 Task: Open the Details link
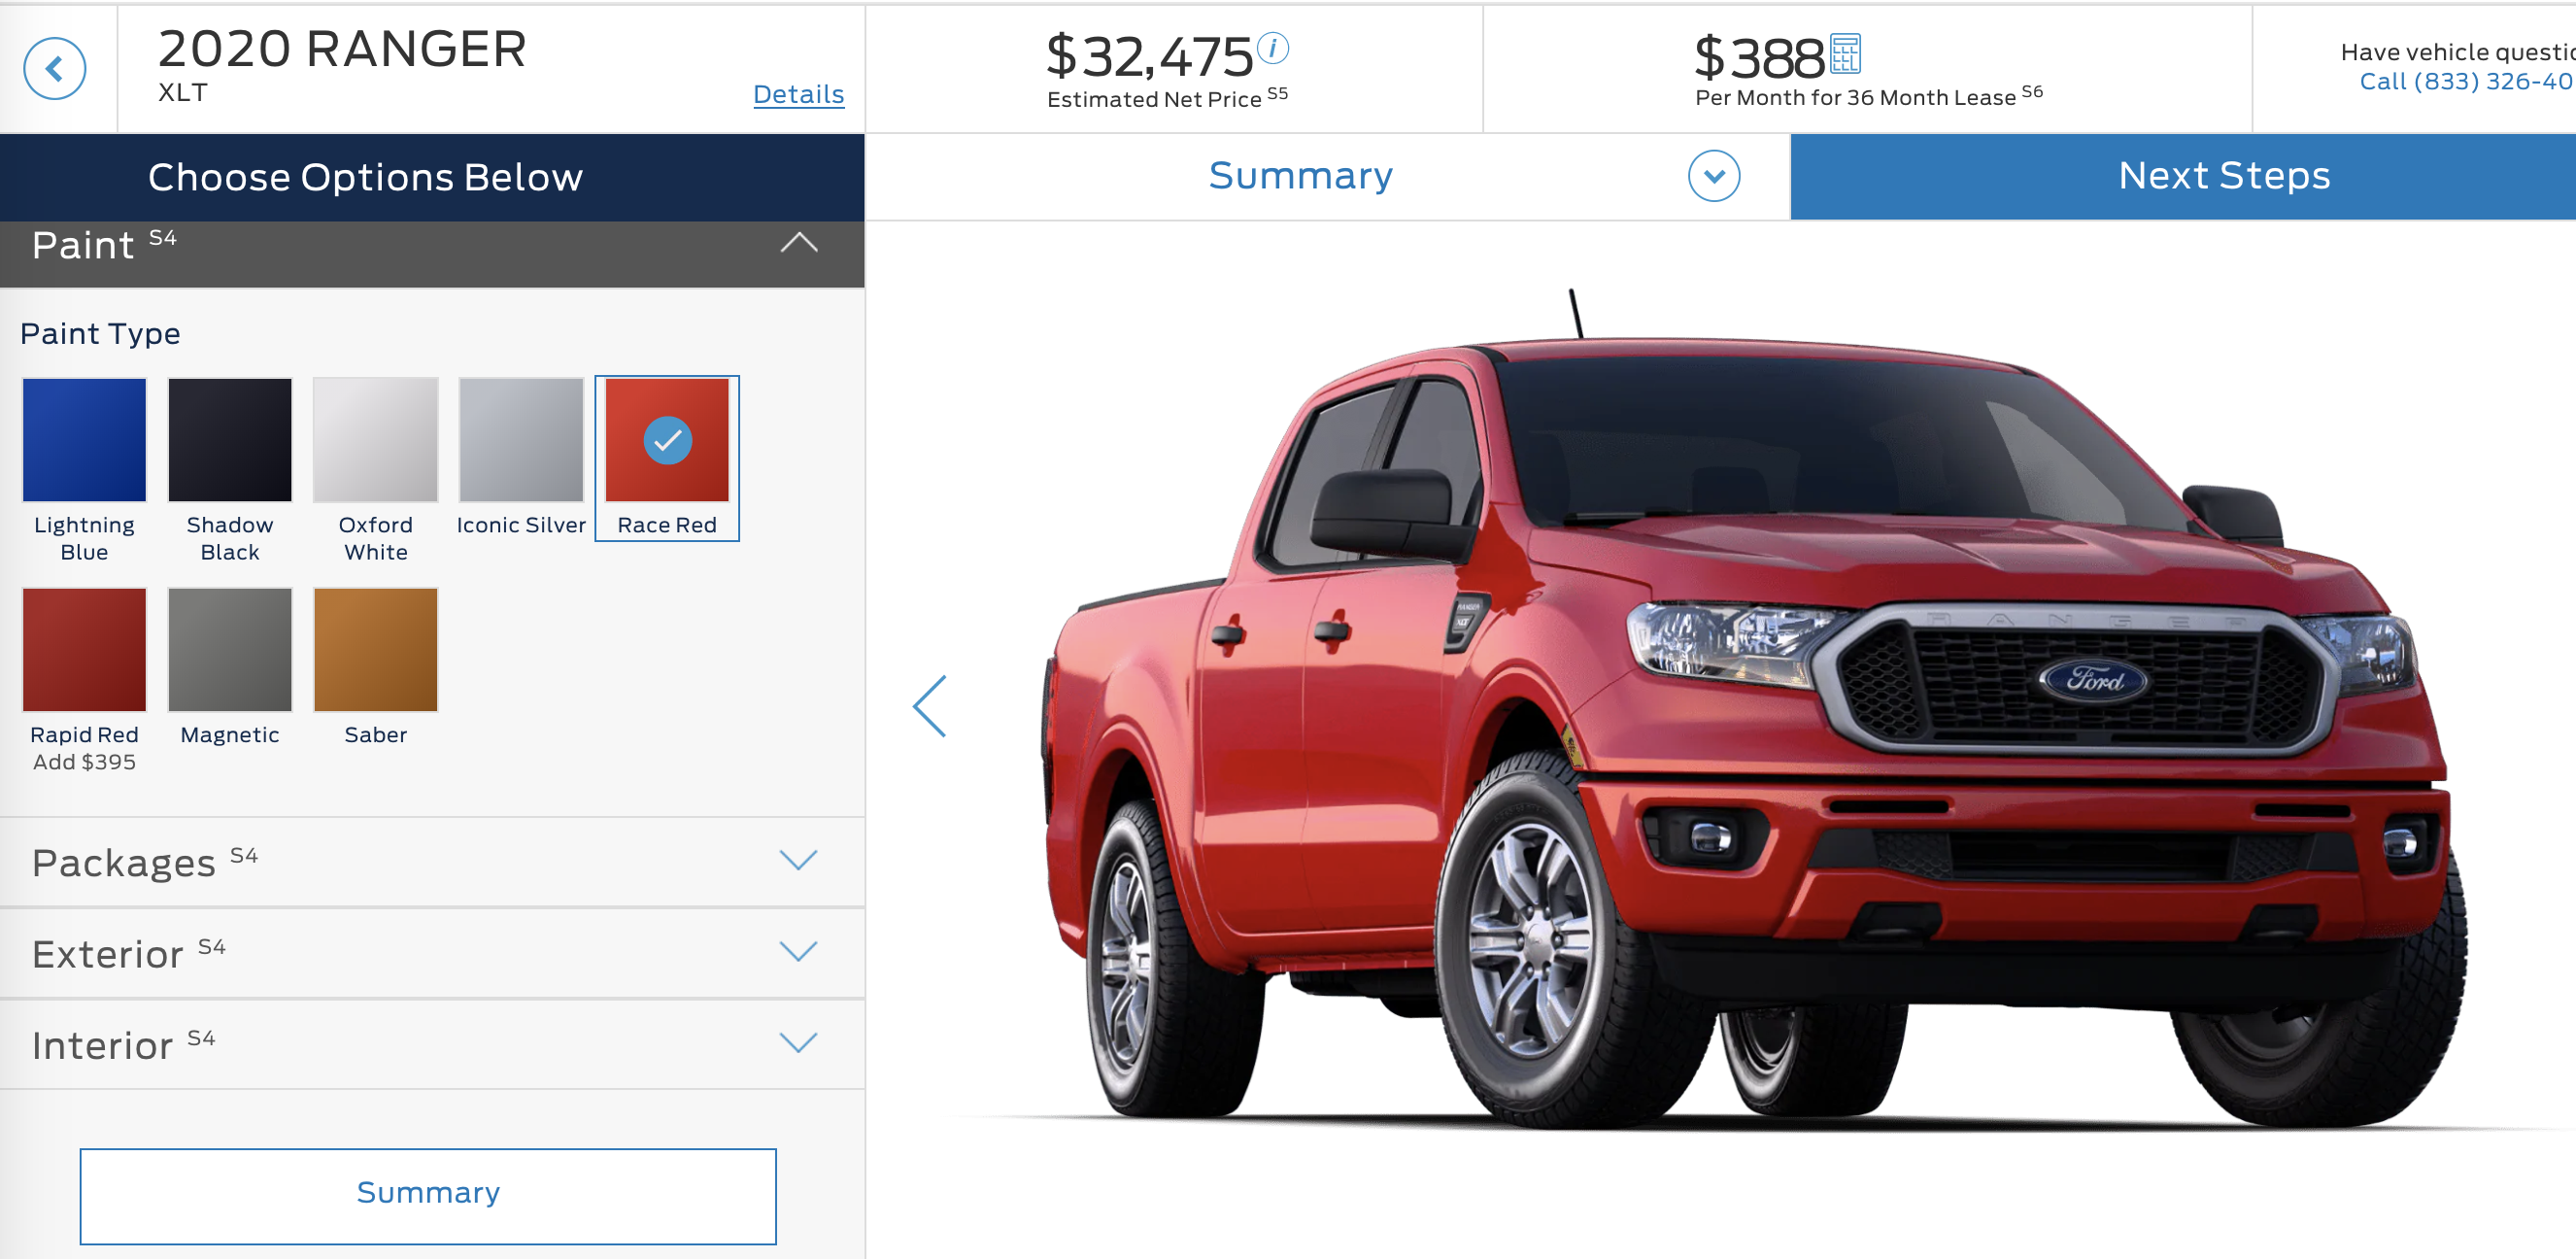(798, 94)
